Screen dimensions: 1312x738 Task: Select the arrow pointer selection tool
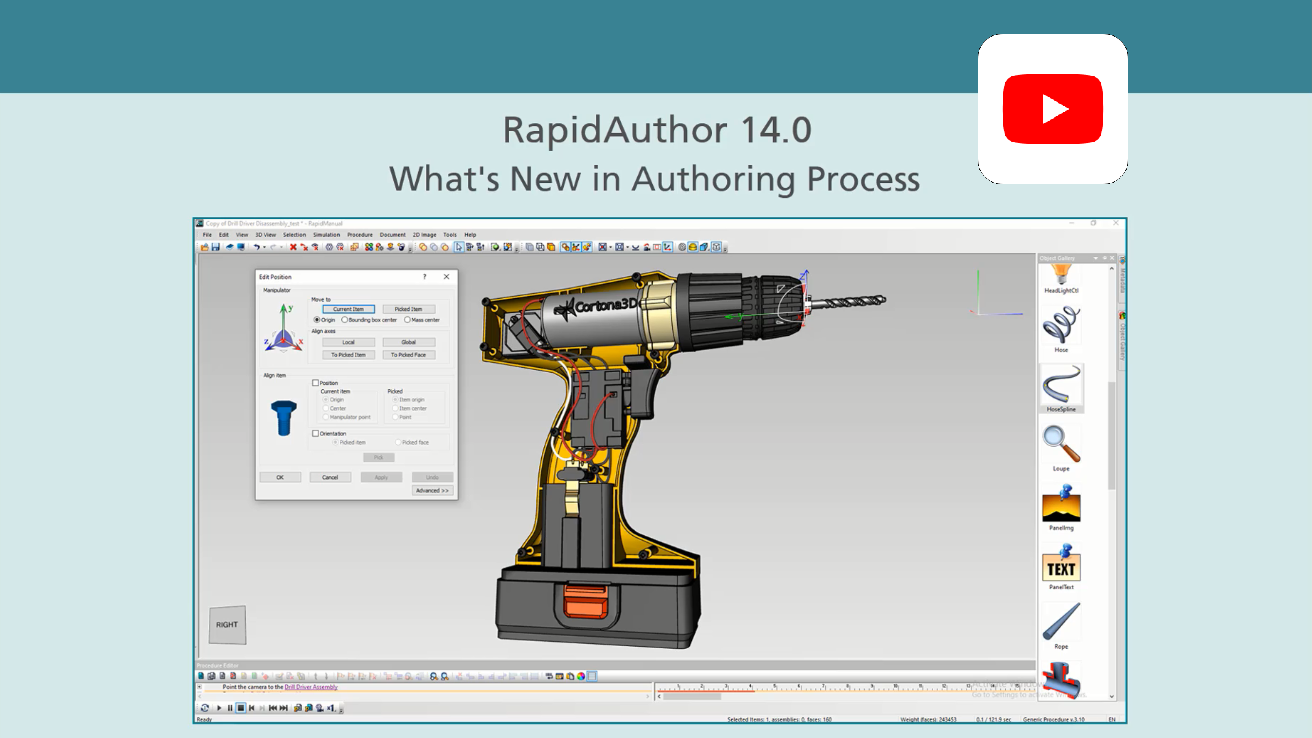pyautogui.click(x=458, y=246)
